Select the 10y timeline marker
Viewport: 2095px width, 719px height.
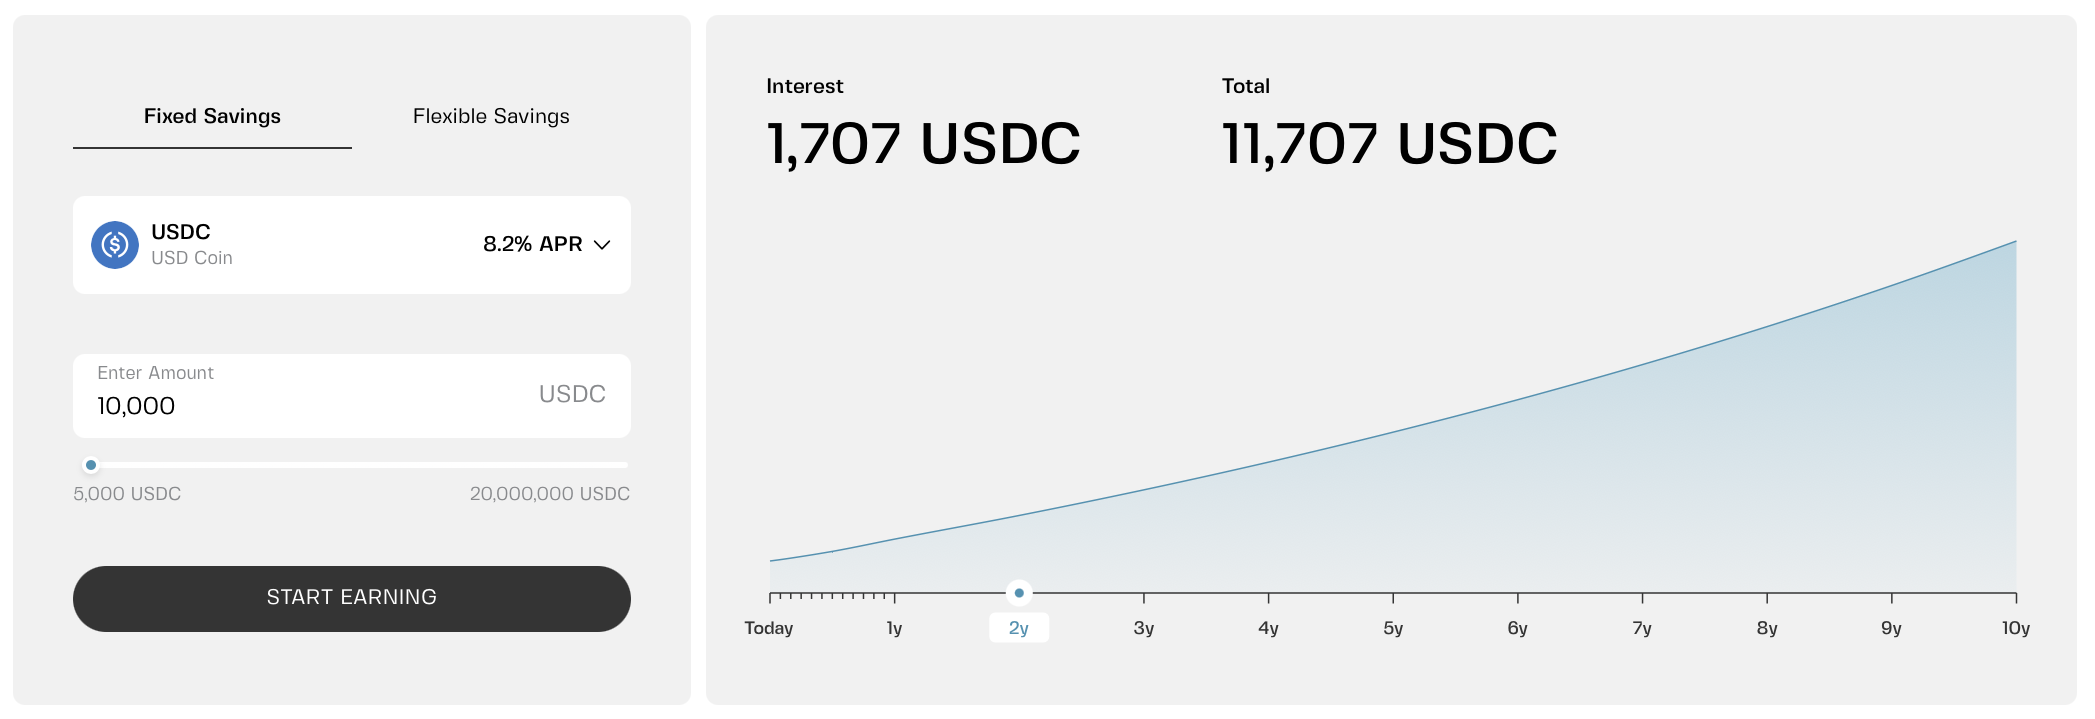coord(2015,627)
